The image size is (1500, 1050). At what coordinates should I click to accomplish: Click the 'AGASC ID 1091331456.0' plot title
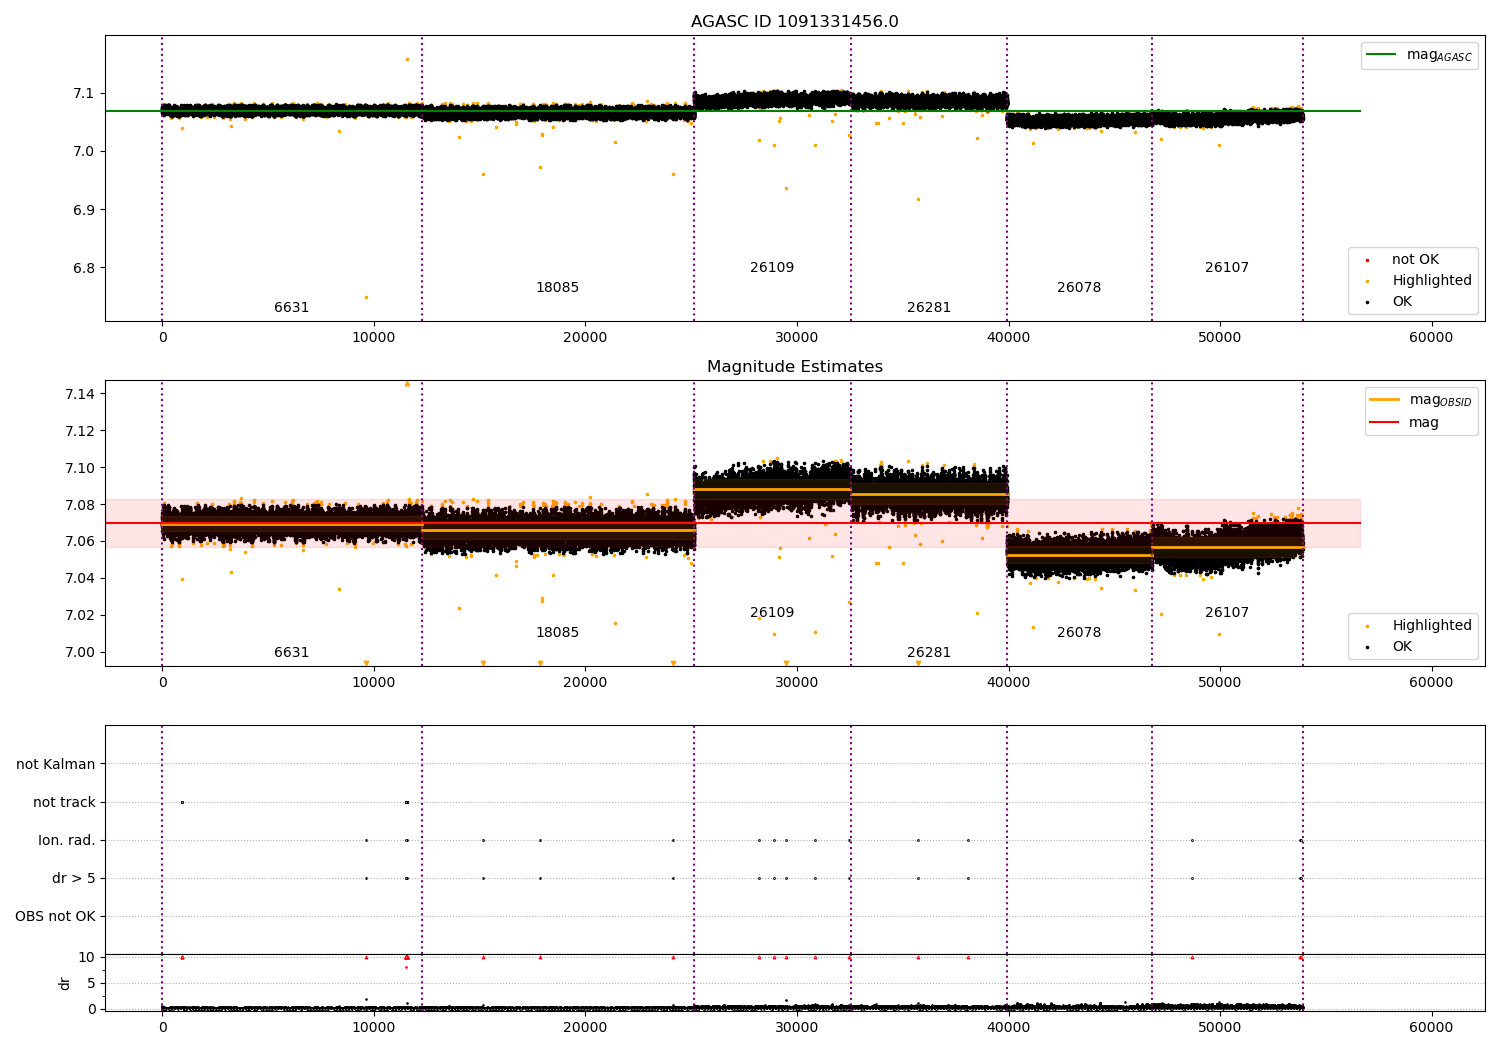[794, 22]
